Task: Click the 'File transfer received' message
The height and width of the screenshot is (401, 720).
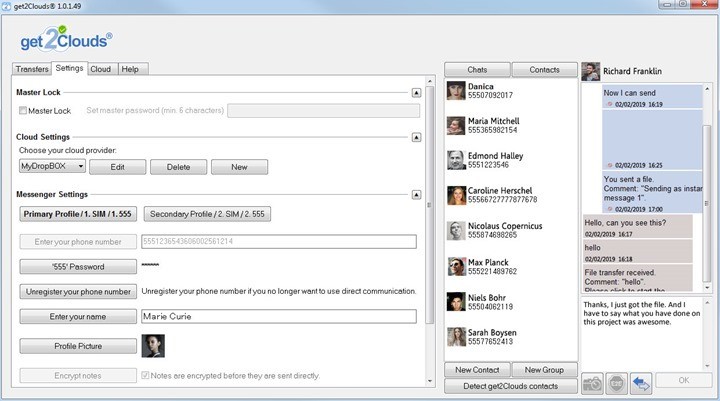Action: 638,278
